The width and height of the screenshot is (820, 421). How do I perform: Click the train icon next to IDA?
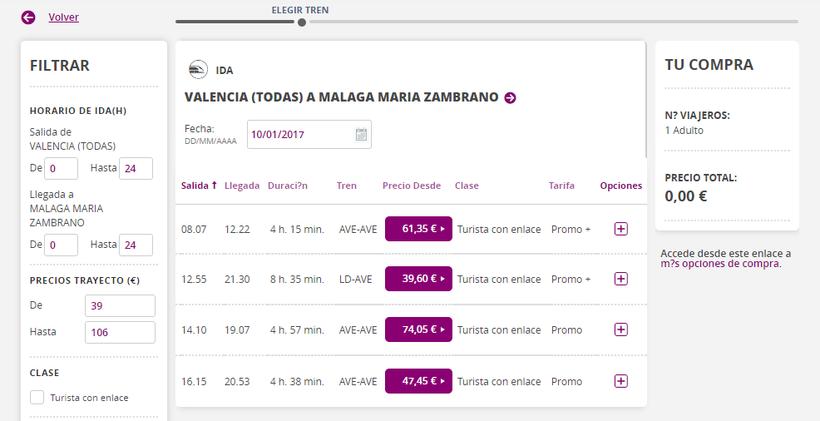pos(198,70)
